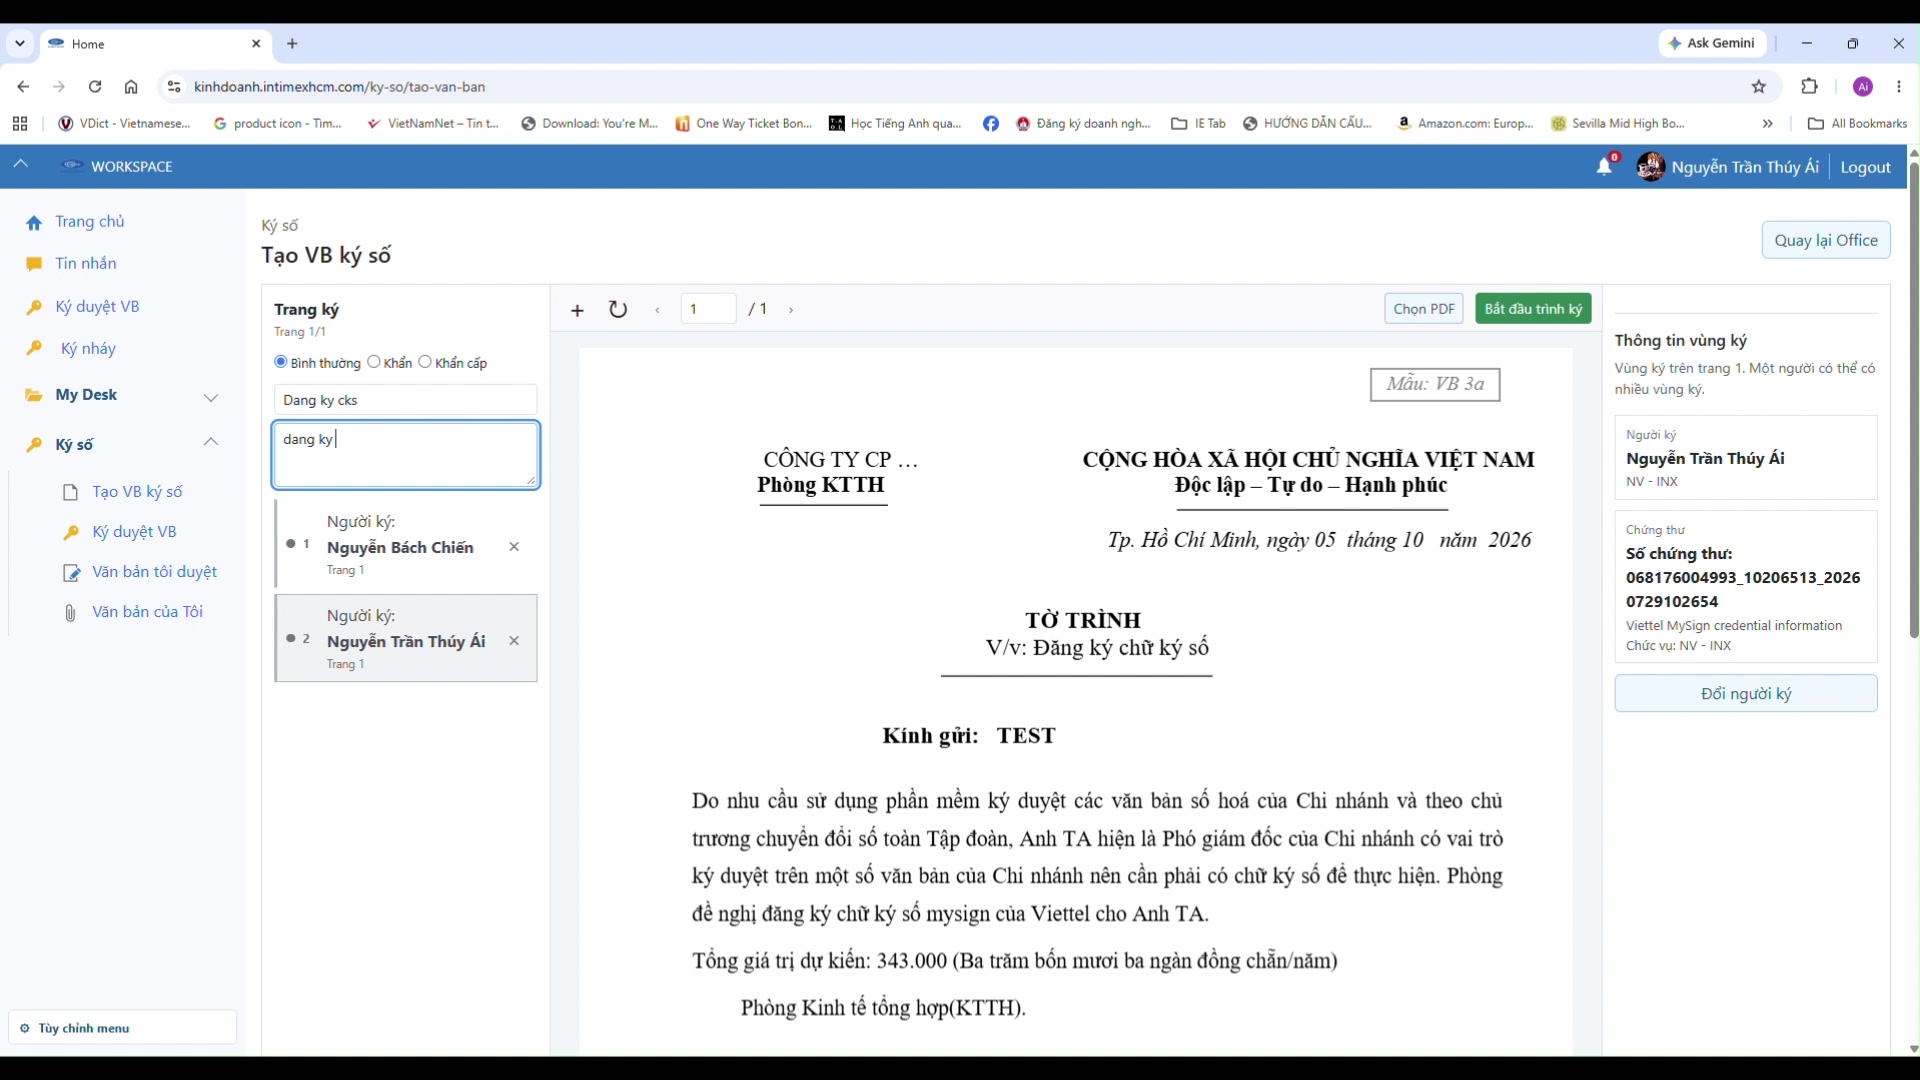Select the Khẩn cấp priority
Screen dimensions: 1920x1080
425,362
